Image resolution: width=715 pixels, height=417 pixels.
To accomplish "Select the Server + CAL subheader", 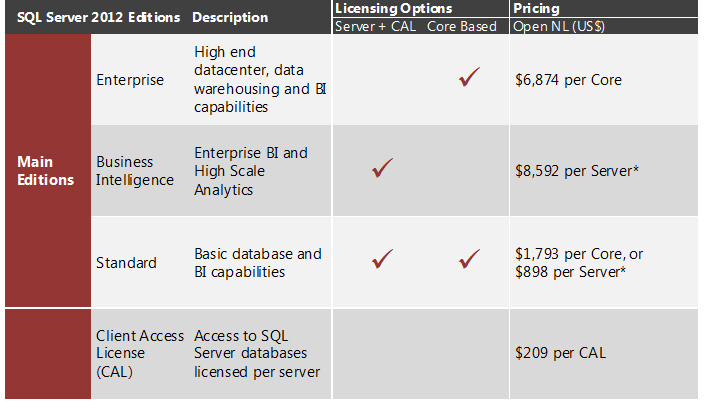I will [x=374, y=26].
